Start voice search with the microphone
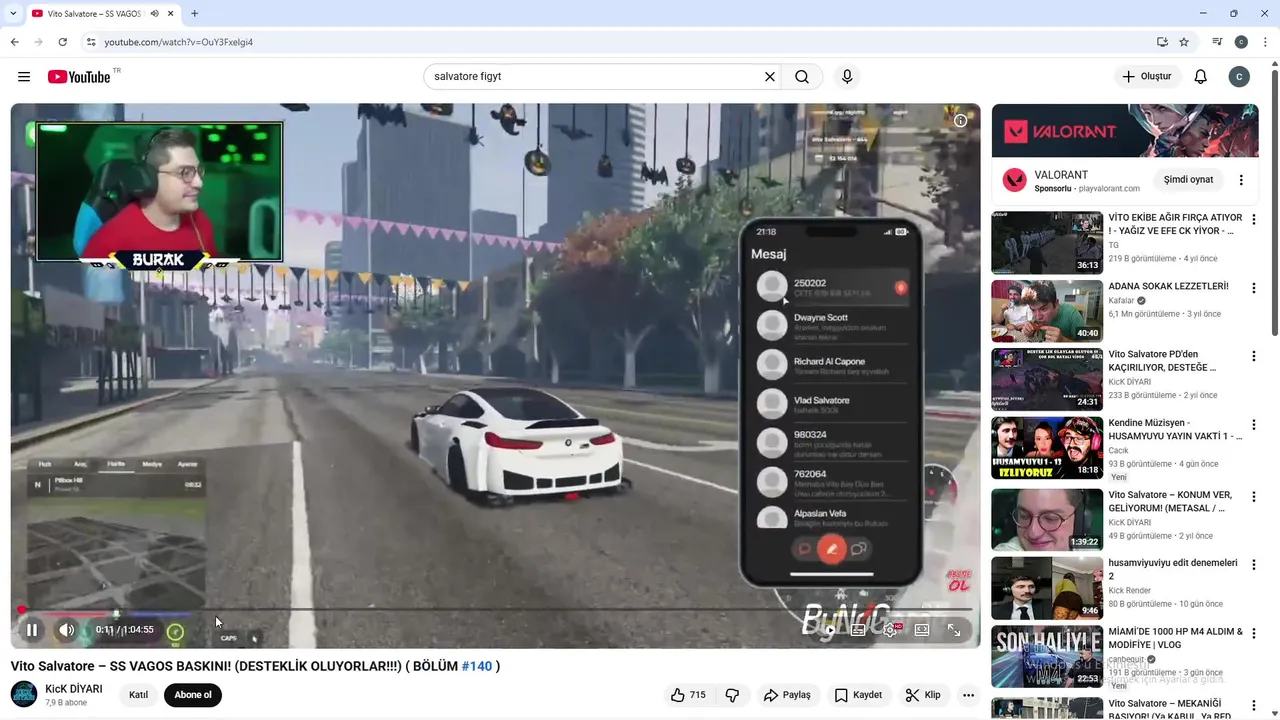The image size is (1280, 720). (847, 77)
